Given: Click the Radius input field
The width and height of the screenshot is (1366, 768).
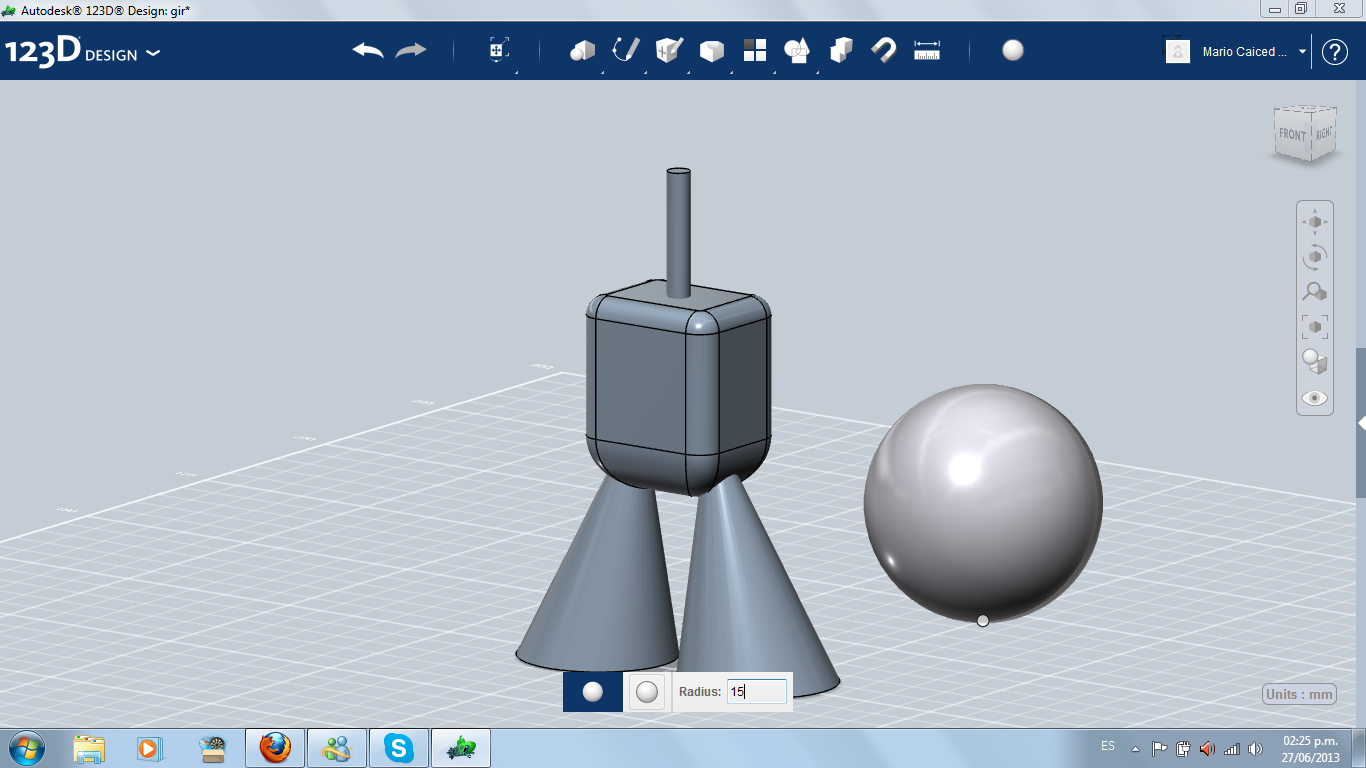Looking at the screenshot, I should 757,691.
